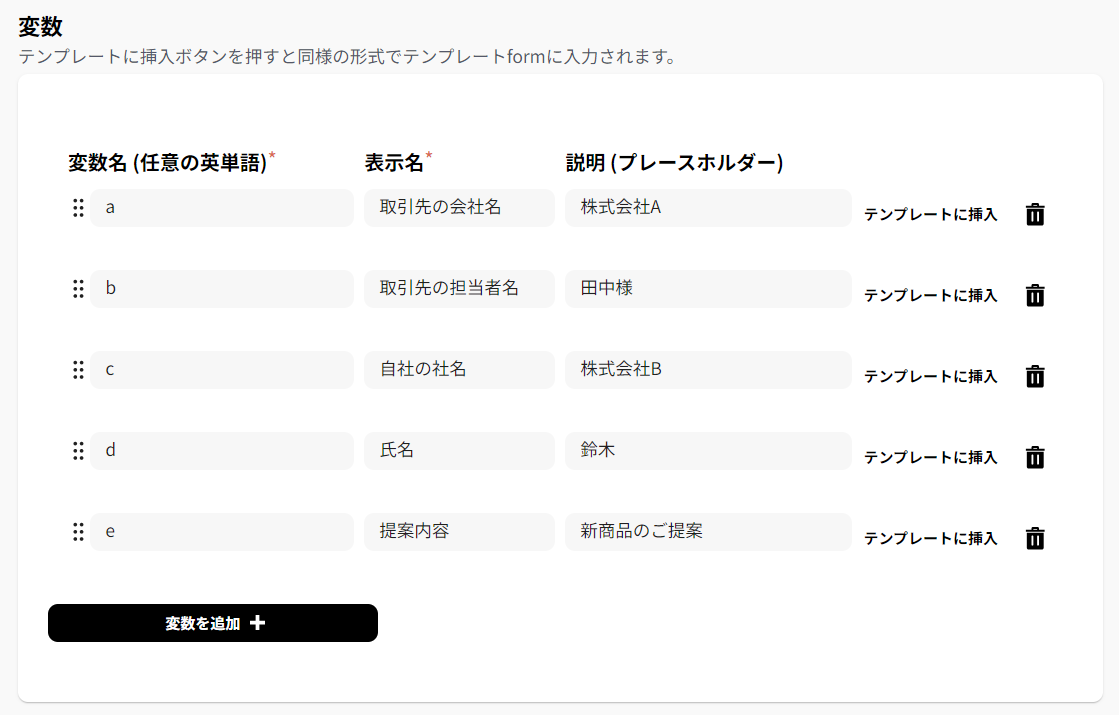Image resolution: width=1119 pixels, height=715 pixels.
Task: Insert 氏名 variable into template
Action: click(930, 457)
